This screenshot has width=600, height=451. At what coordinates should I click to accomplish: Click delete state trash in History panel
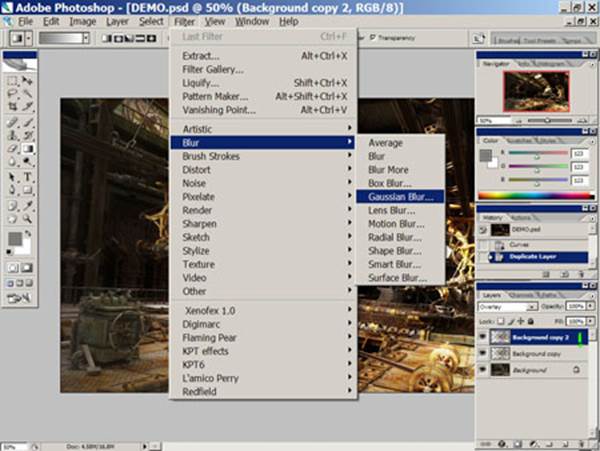click(x=581, y=274)
